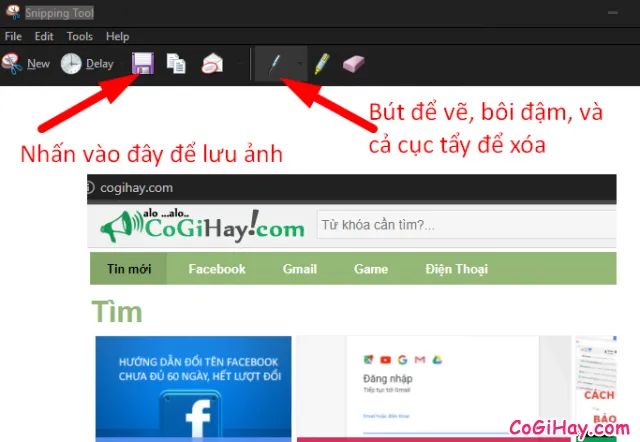
Task: Open the Facebook rename guide thumbnail
Action: [193, 389]
